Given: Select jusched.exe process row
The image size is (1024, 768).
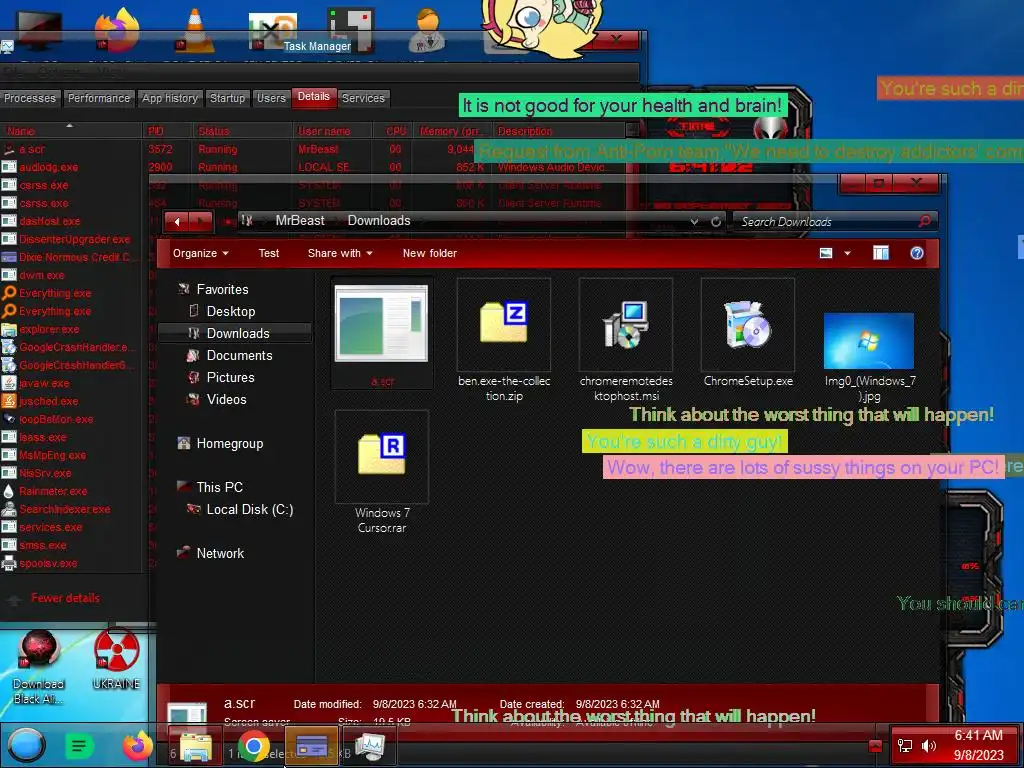Looking at the screenshot, I should (x=72, y=401).
